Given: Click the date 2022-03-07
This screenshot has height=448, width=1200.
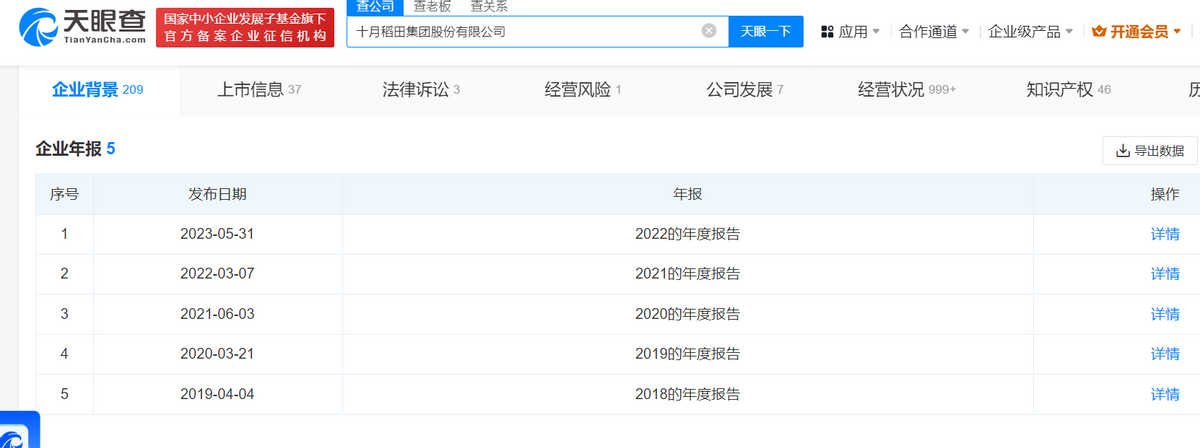Looking at the screenshot, I should (218, 274).
